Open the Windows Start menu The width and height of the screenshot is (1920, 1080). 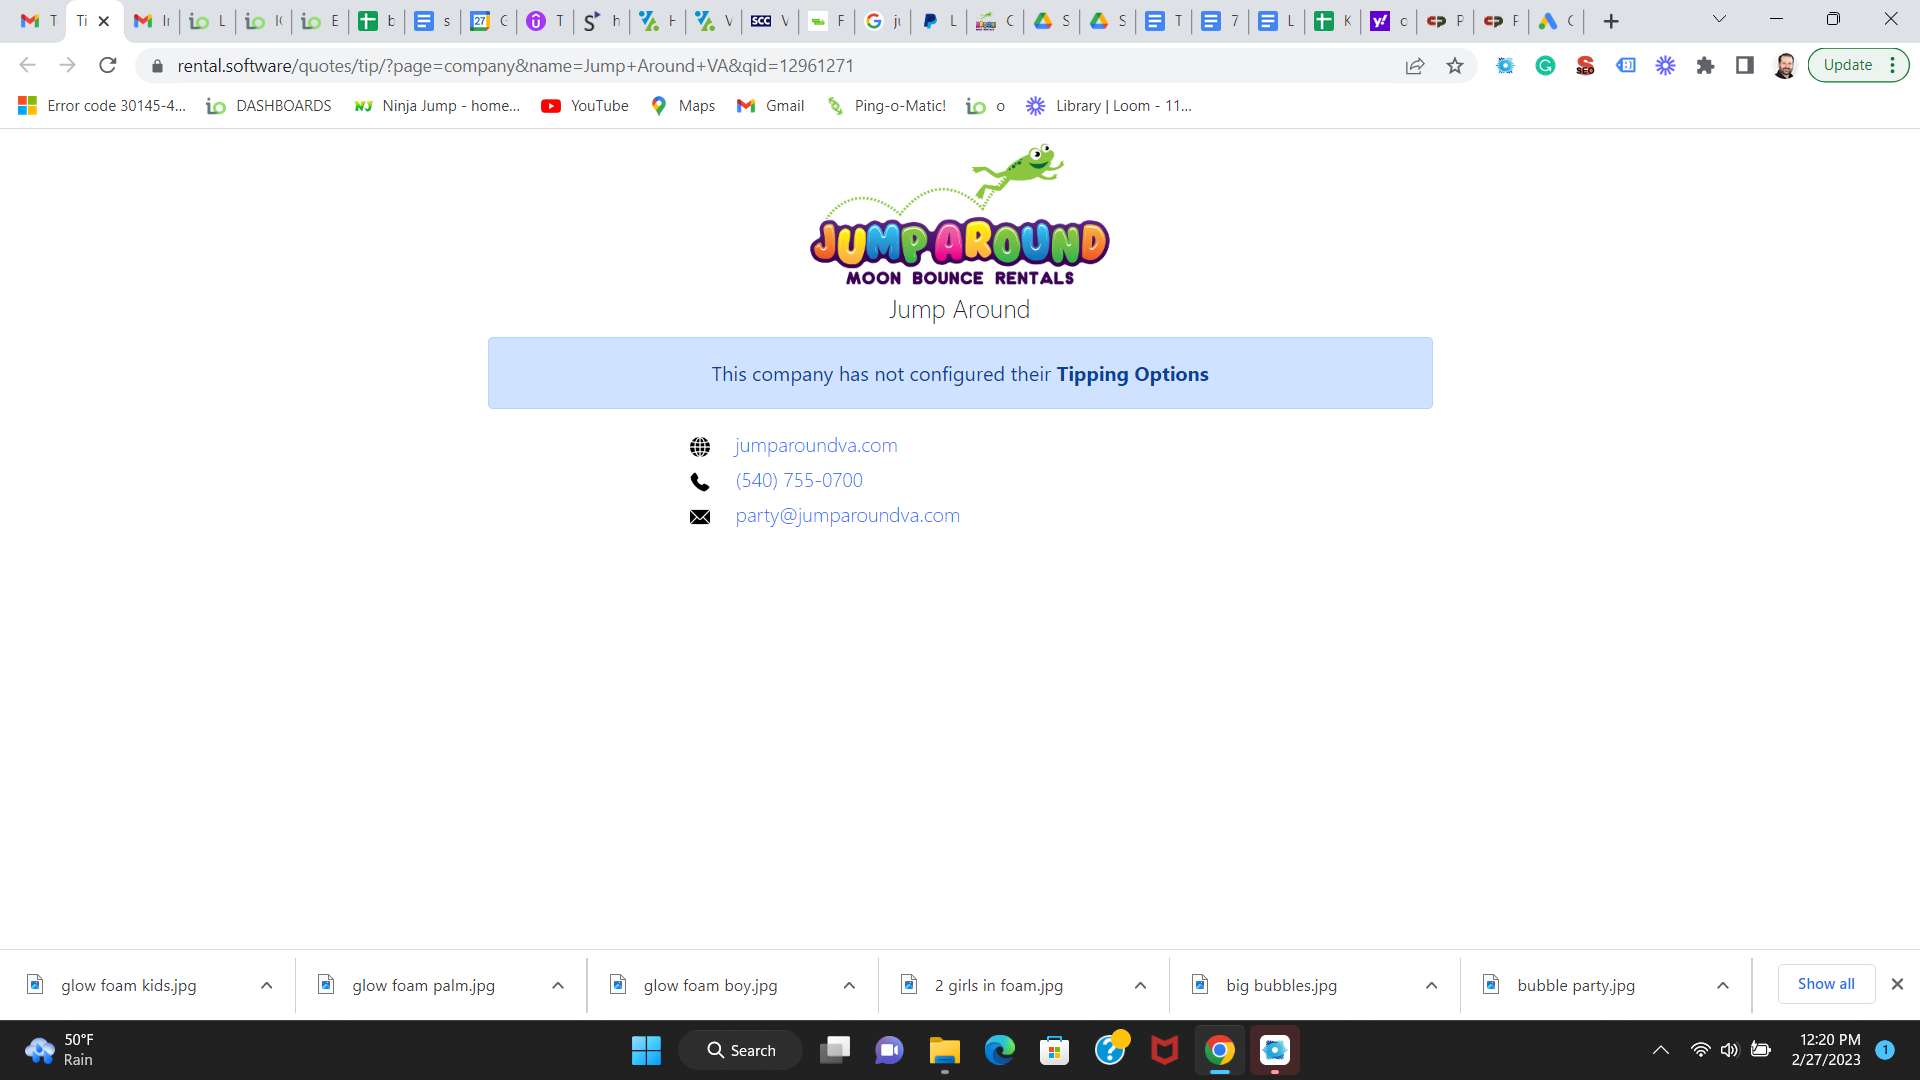click(x=646, y=1050)
